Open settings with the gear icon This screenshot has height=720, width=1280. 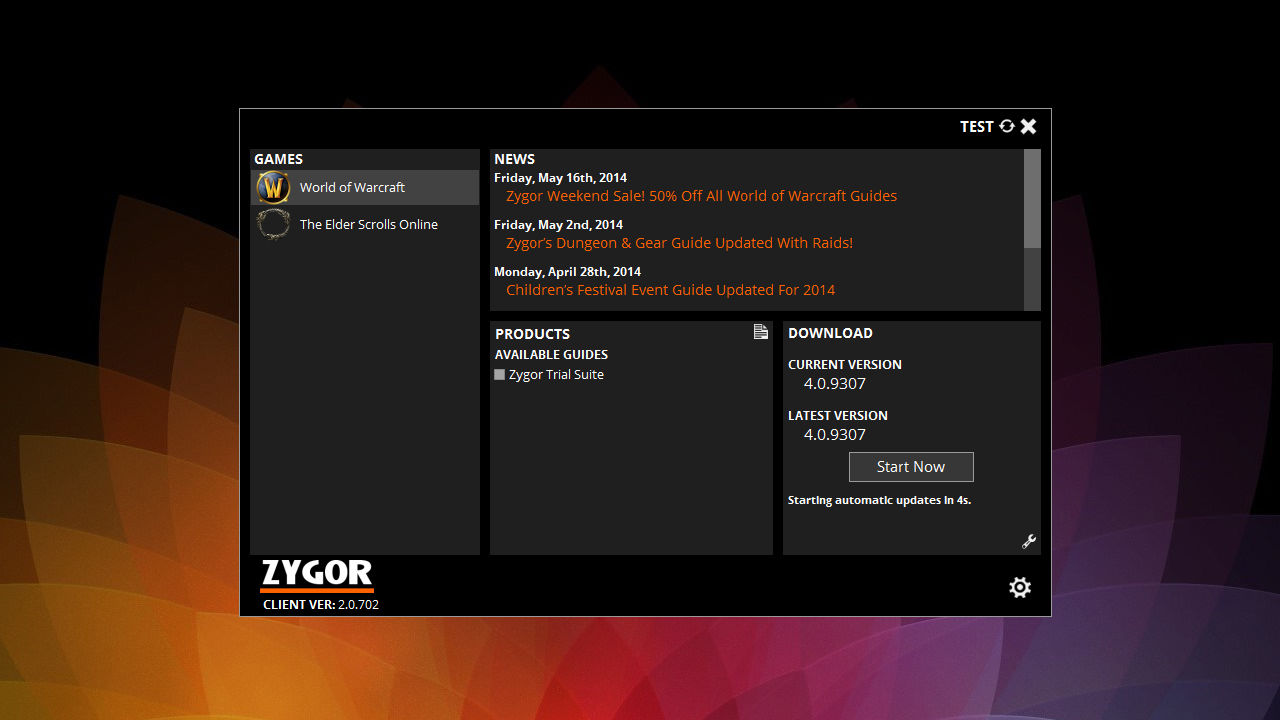tap(1020, 587)
